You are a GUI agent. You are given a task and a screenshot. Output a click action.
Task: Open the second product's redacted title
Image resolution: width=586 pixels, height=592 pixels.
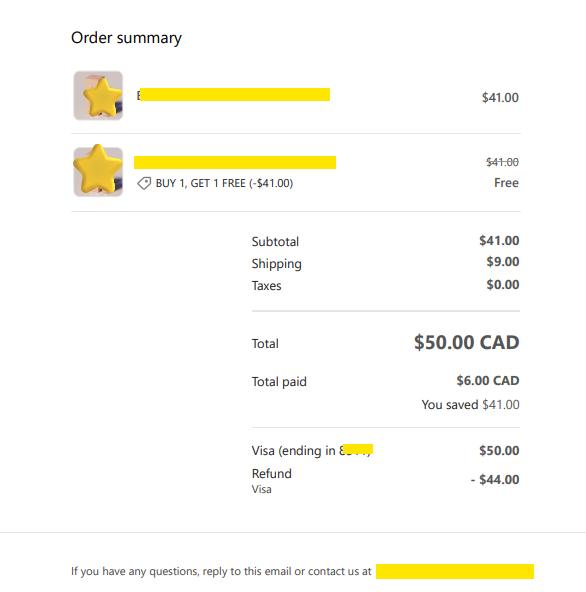pyautogui.click(x=235, y=162)
